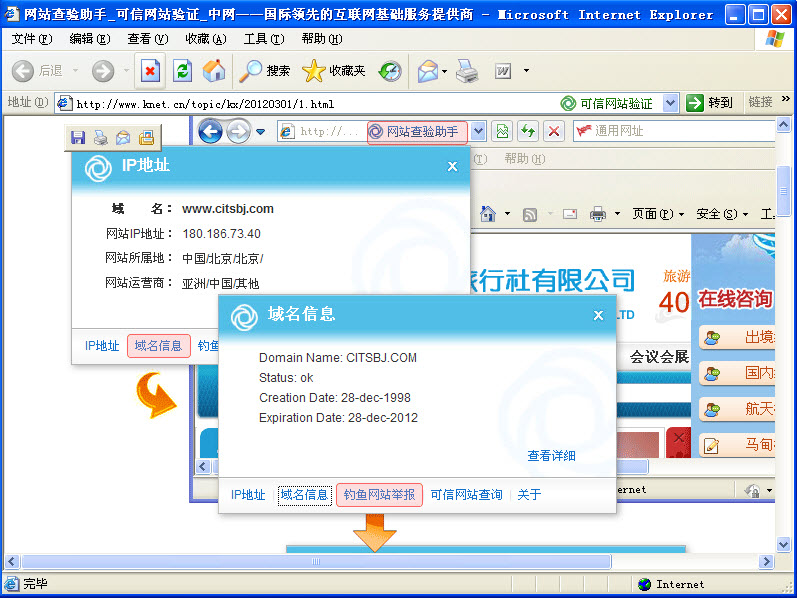Click the save floppy icon on image toolbar
797x598 pixels.
78,137
